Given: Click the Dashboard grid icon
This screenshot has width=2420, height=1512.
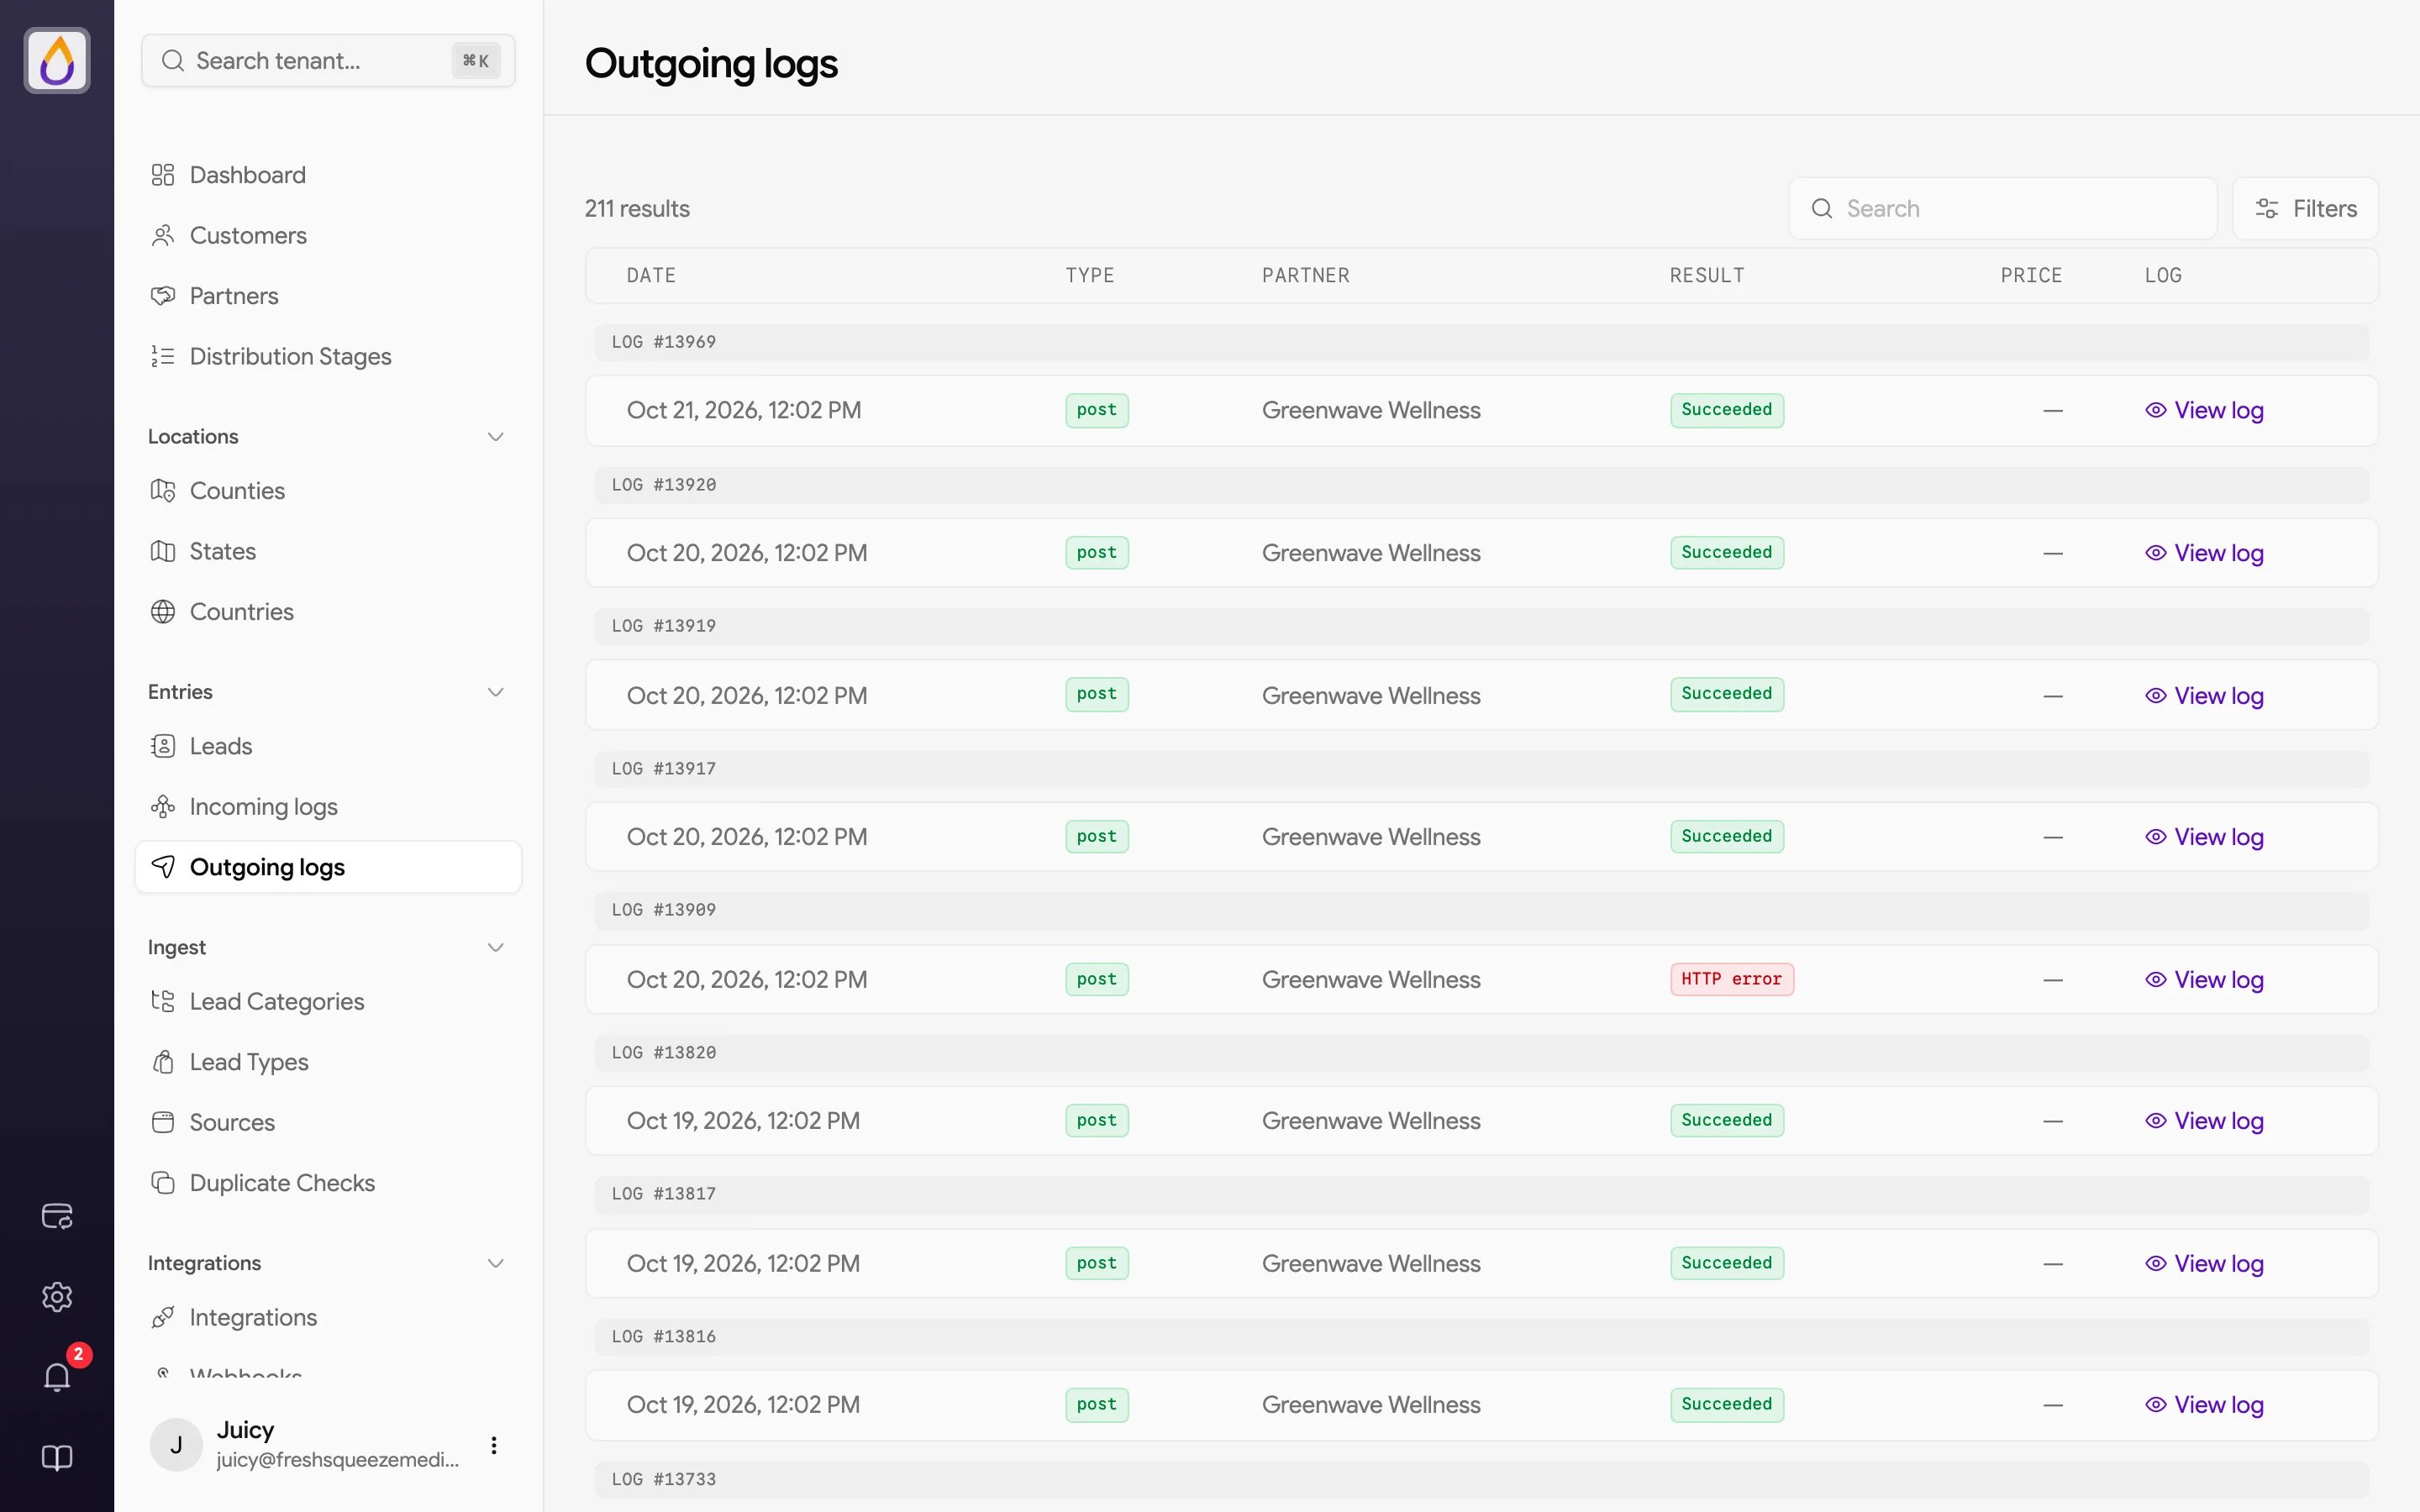Looking at the screenshot, I should [x=163, y=175].
